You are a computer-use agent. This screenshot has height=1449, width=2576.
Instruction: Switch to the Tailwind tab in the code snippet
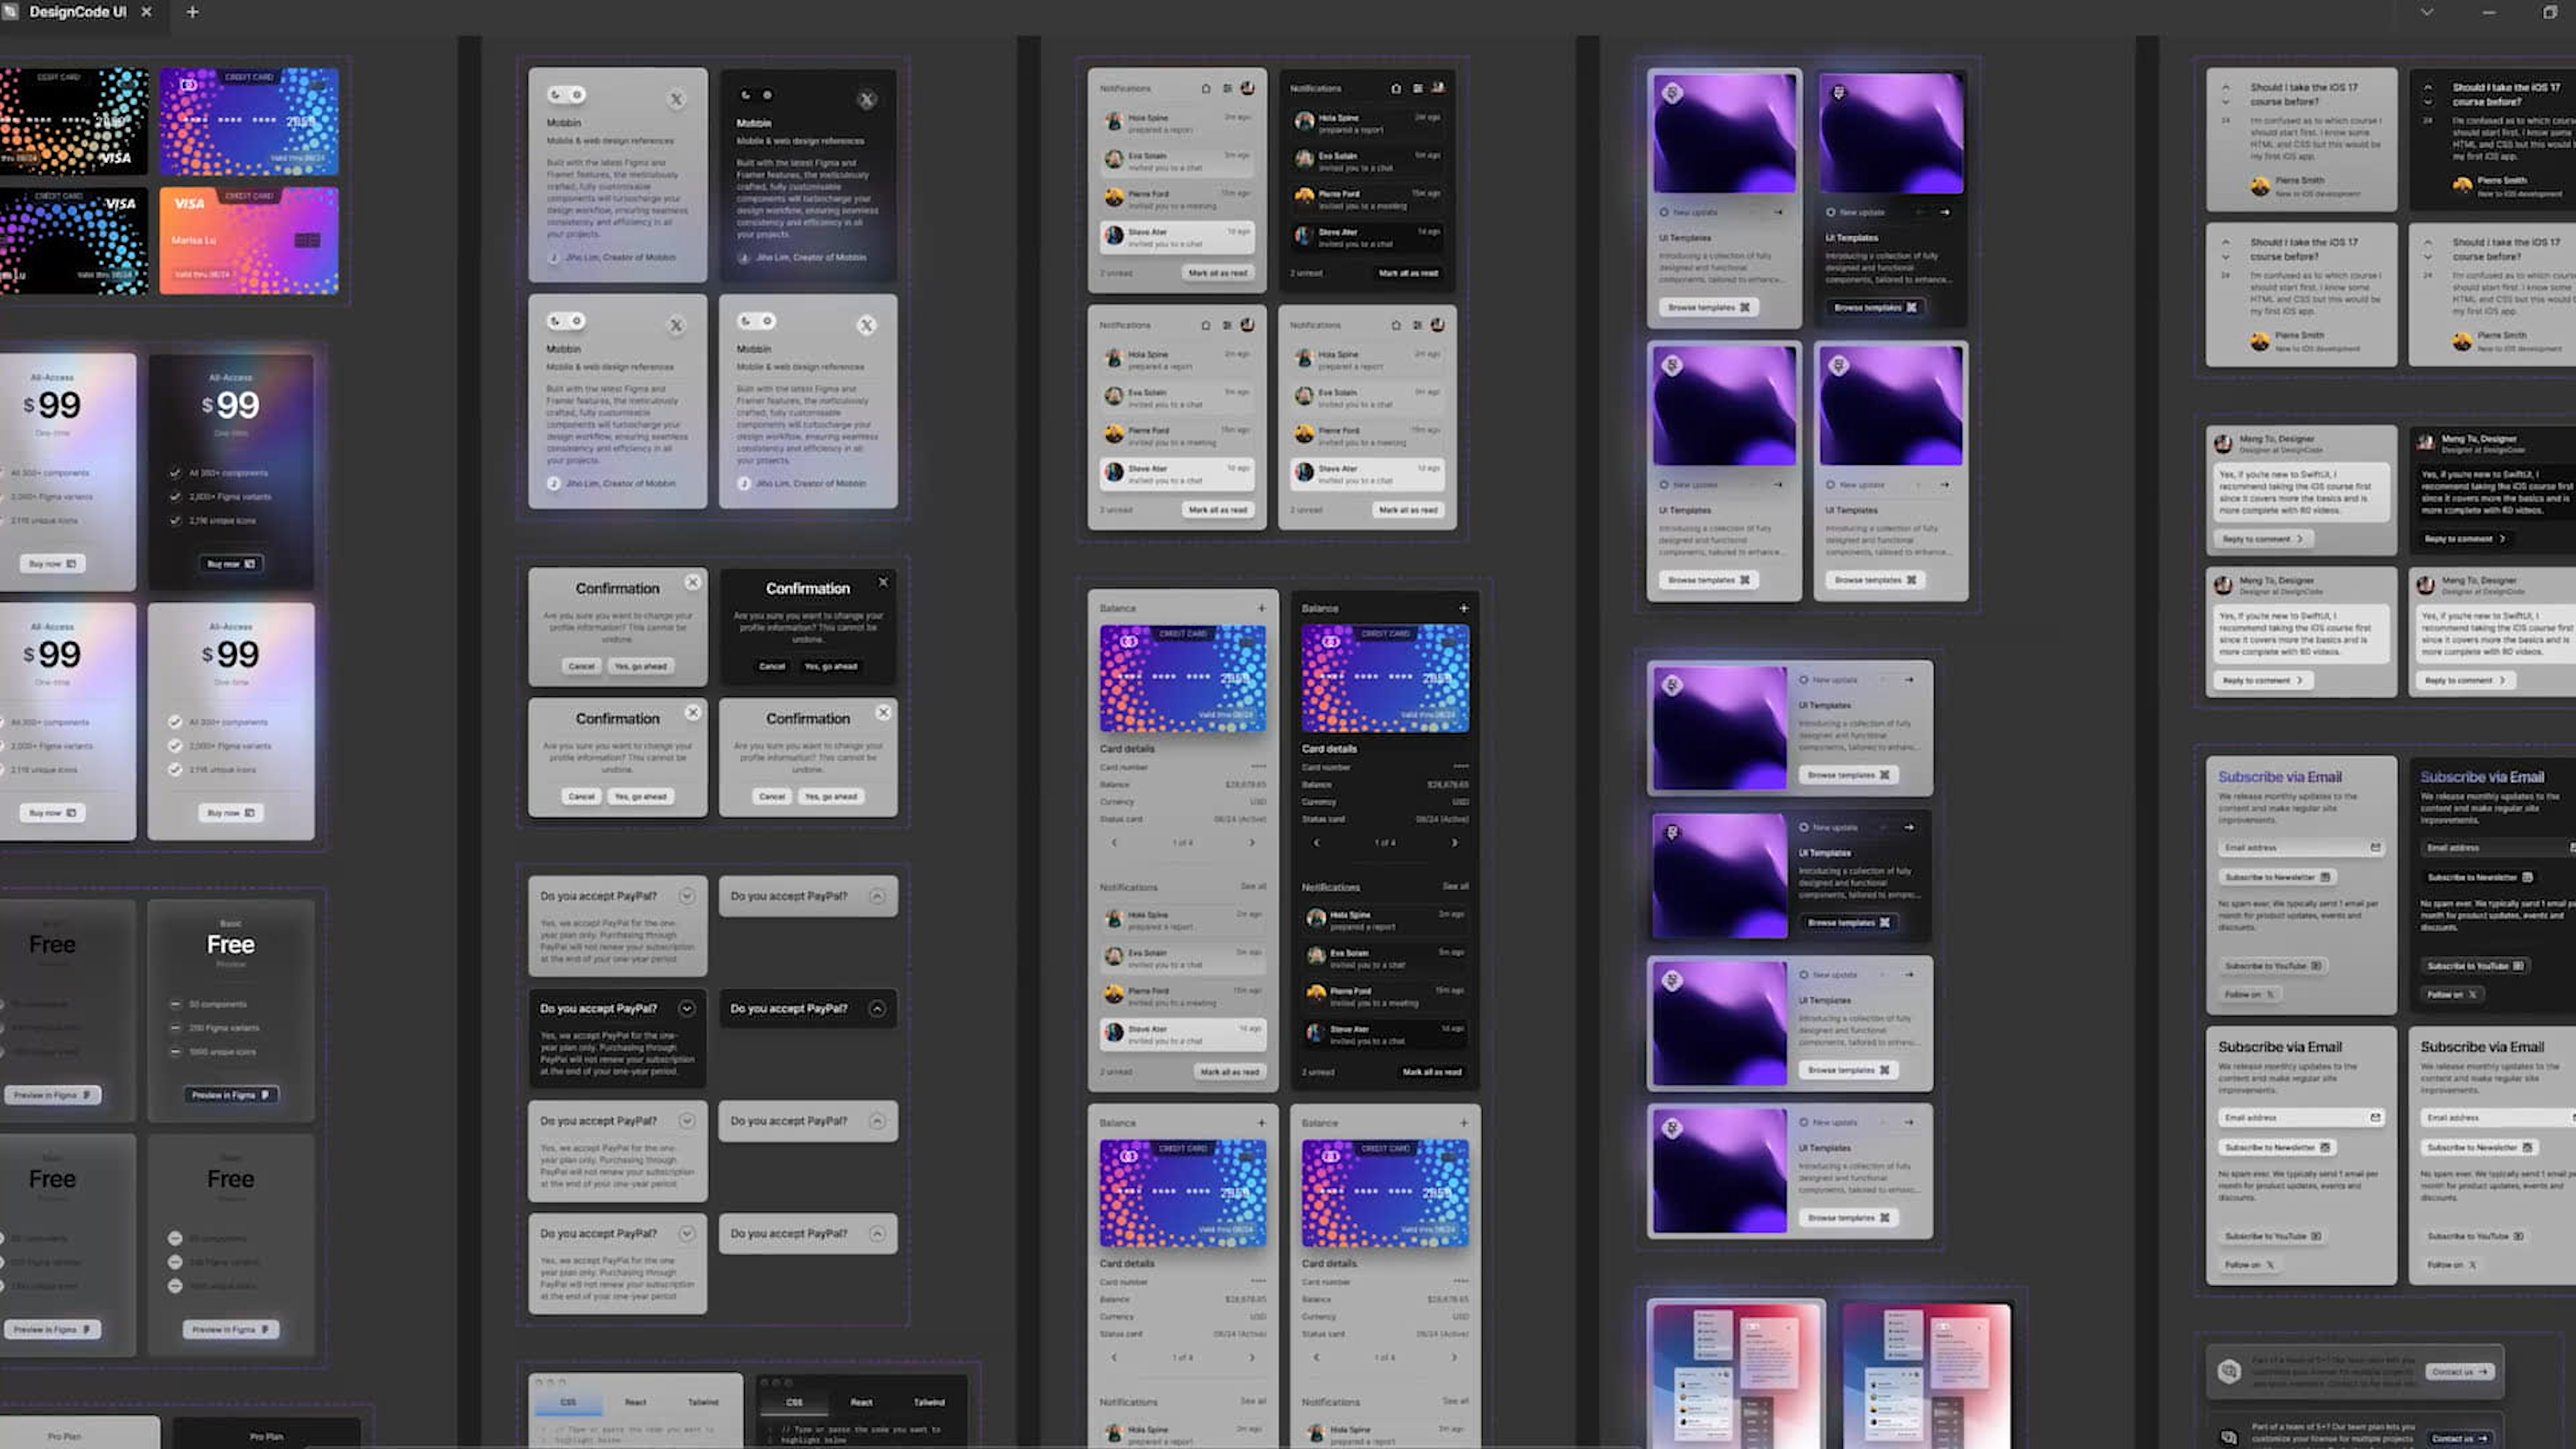(x=703, y=1402)
